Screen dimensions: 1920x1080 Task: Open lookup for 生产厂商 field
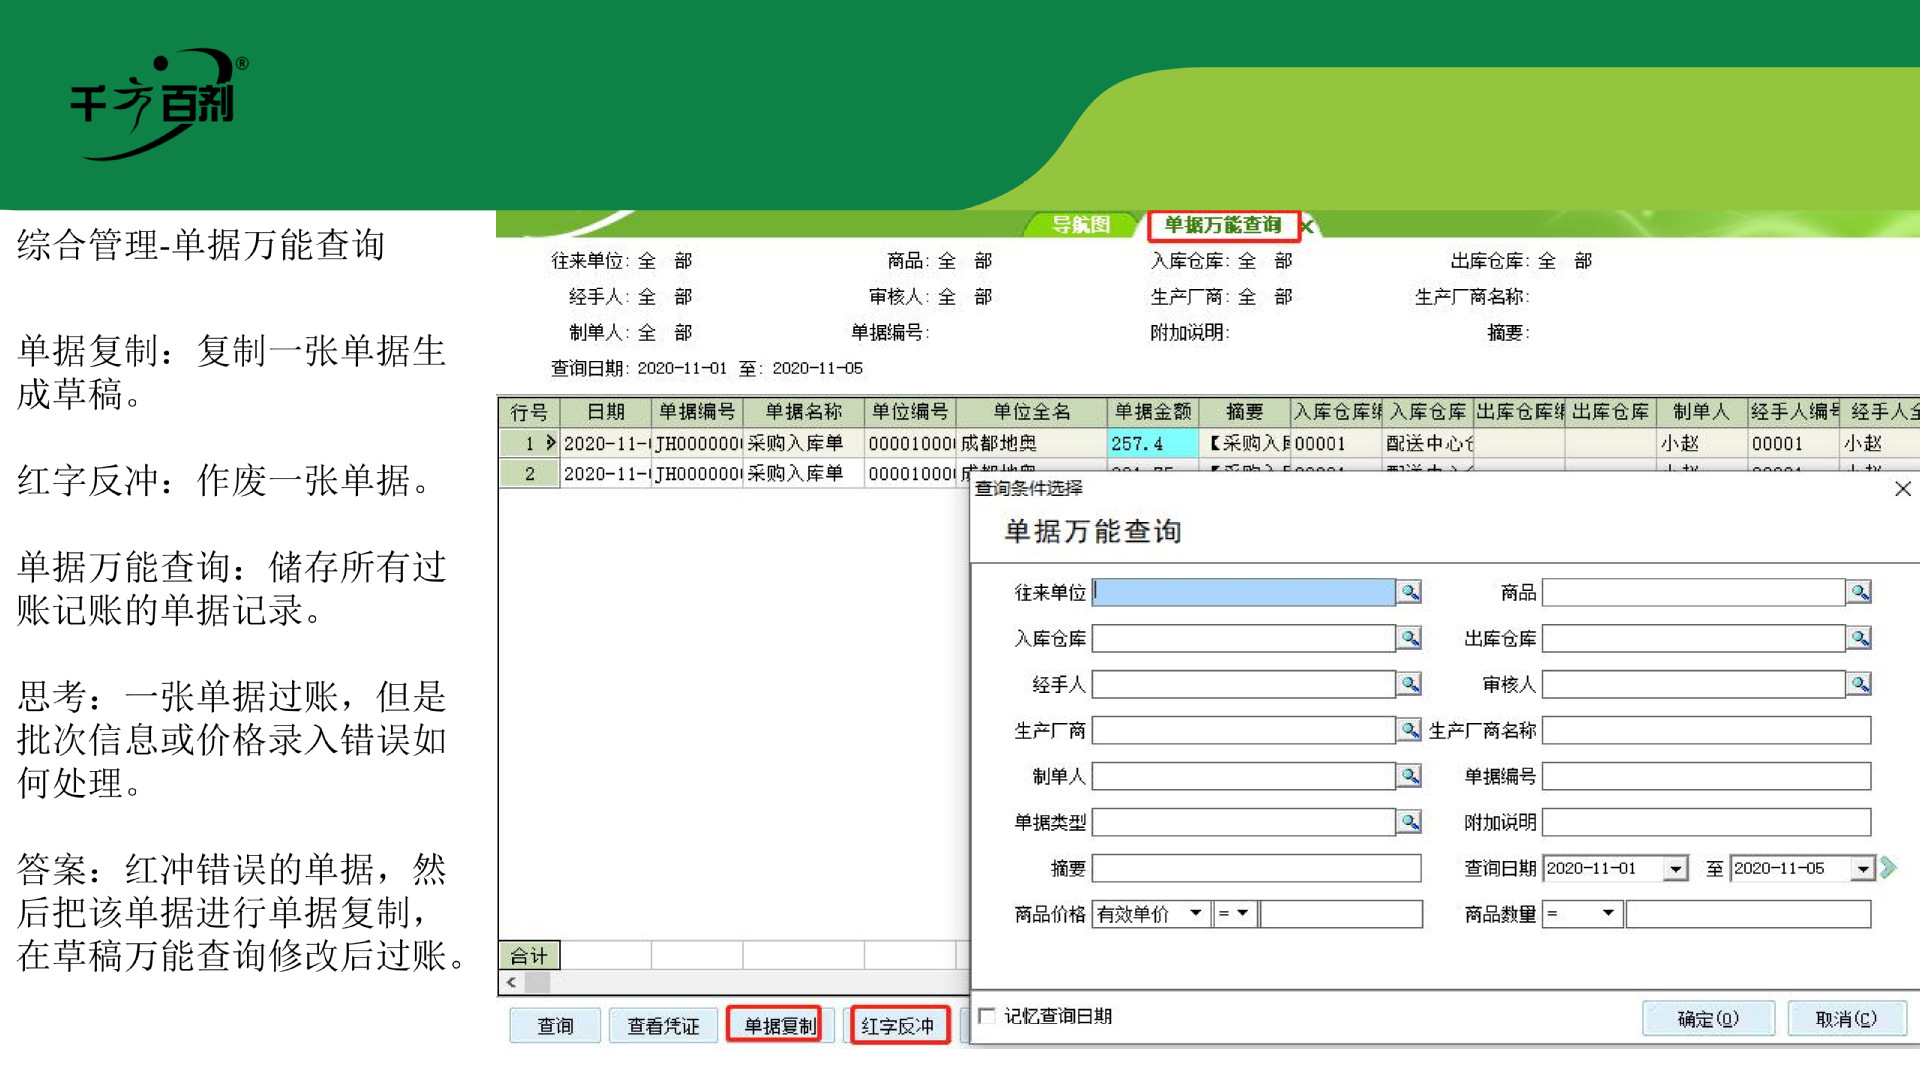[x=1409, y=730]
